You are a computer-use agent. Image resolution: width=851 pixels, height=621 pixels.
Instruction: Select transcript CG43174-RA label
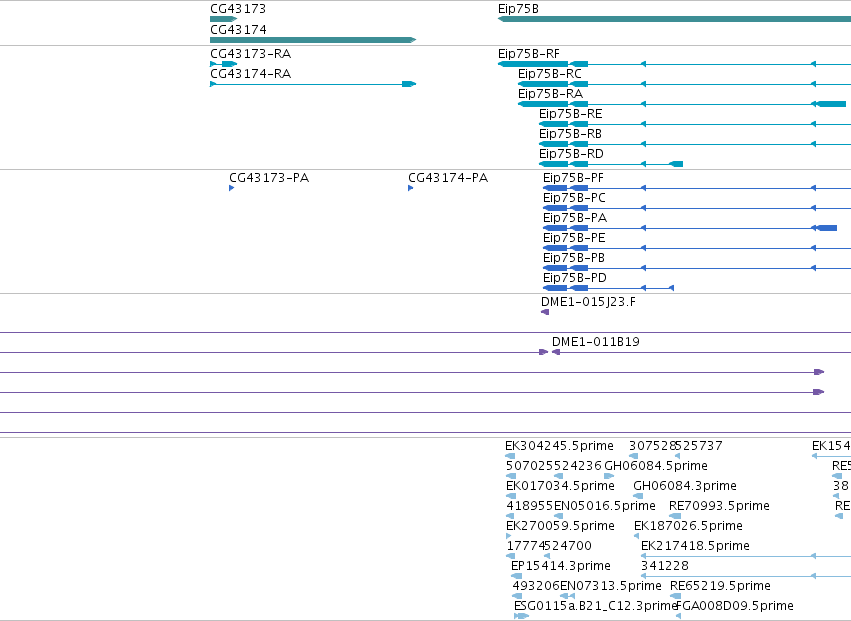coord(251,74)
